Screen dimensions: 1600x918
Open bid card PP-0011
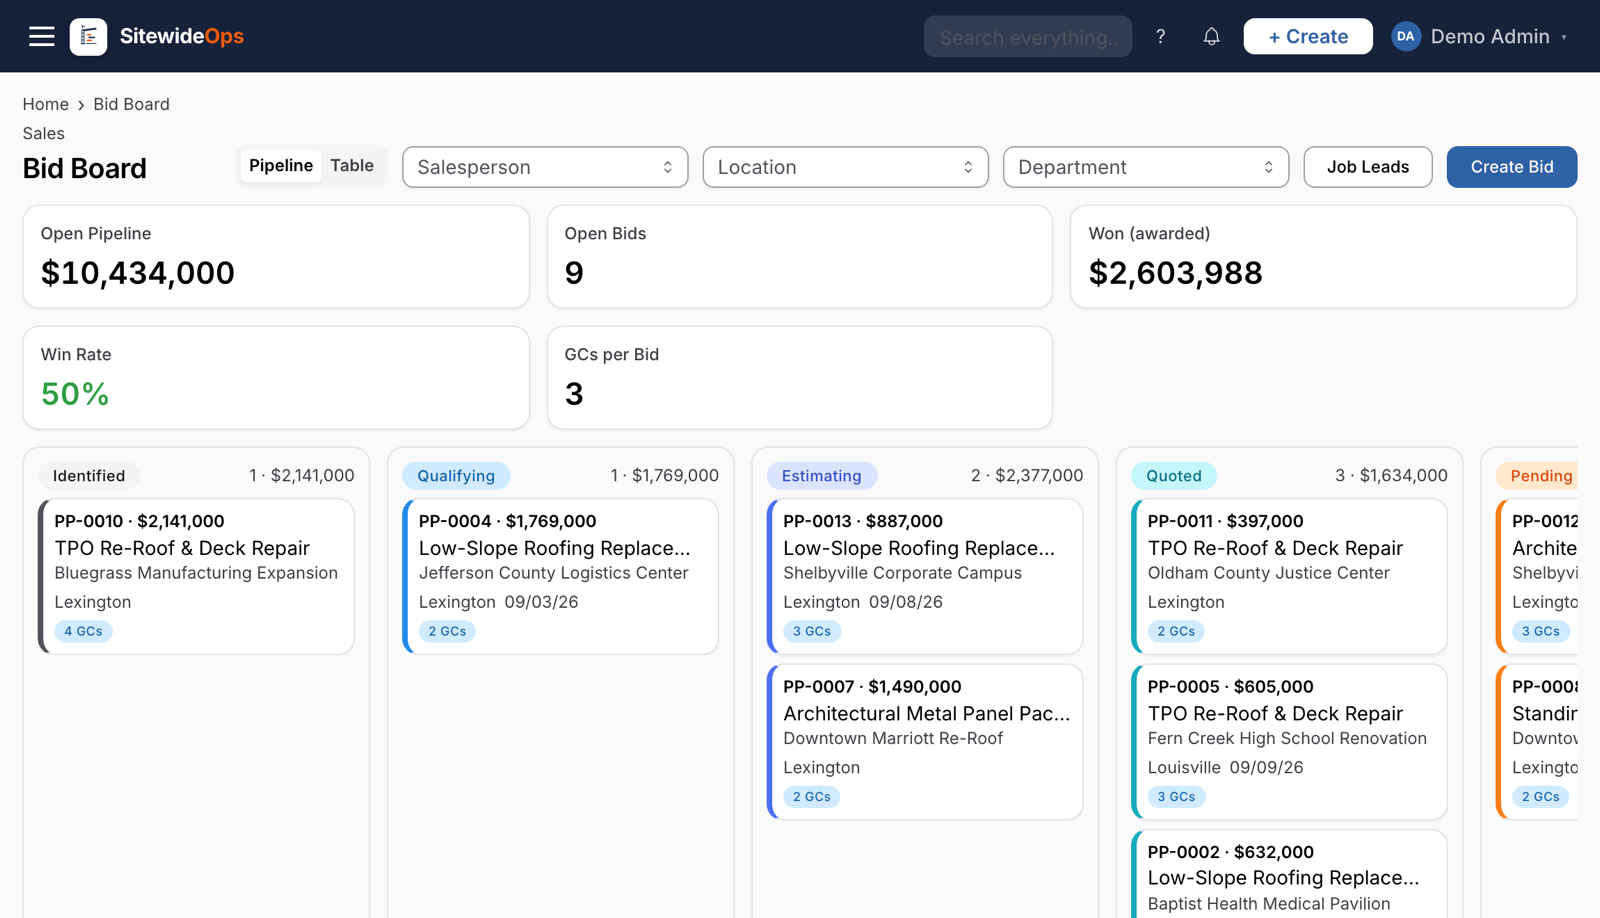(1289, 577)
